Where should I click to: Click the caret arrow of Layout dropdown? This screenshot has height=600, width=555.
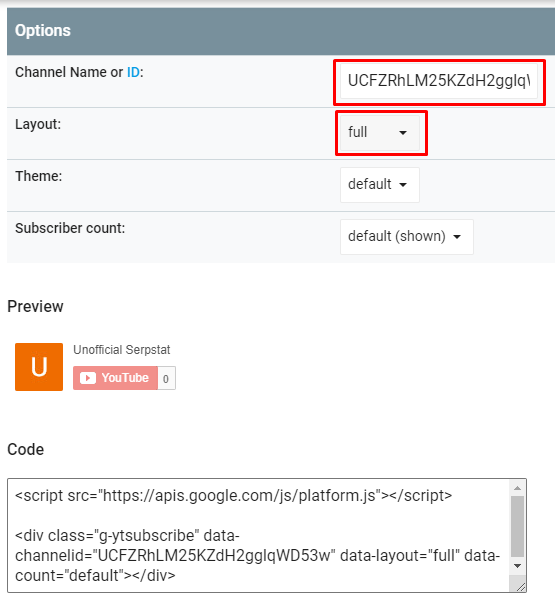pyautogui.click(x=403, y=133)
